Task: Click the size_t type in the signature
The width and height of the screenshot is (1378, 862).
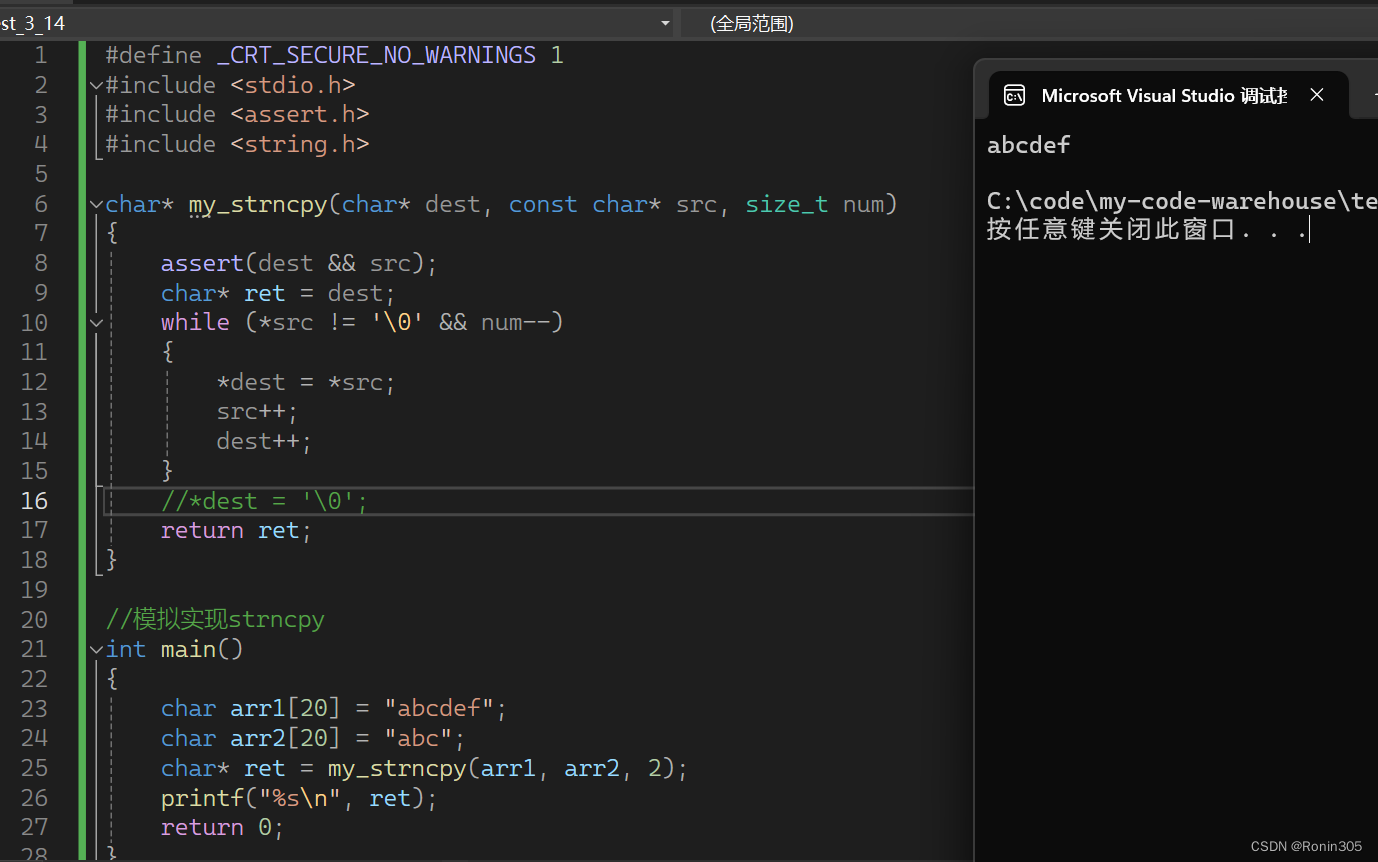Action: (x=787, y=204)
